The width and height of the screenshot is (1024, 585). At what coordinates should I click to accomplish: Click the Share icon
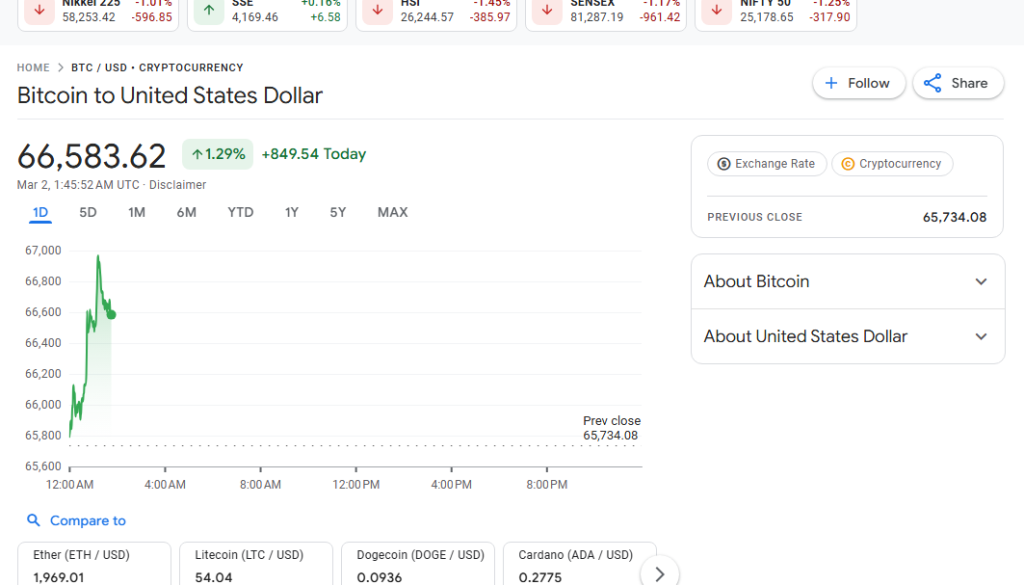pyautogui.click(x=932, y=83)
